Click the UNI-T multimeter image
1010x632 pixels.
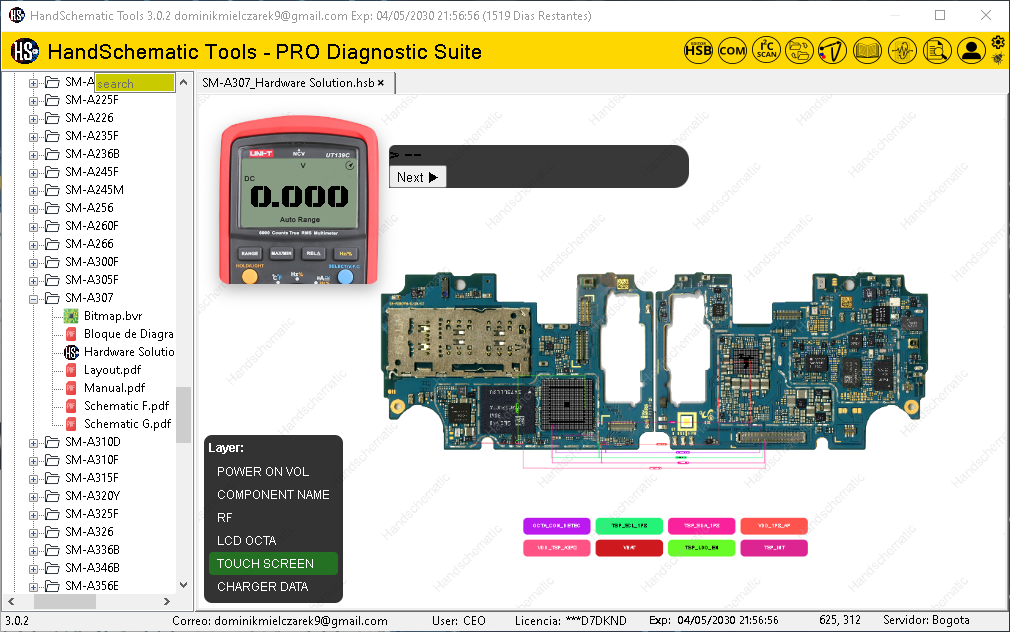(x=299, y=200)
